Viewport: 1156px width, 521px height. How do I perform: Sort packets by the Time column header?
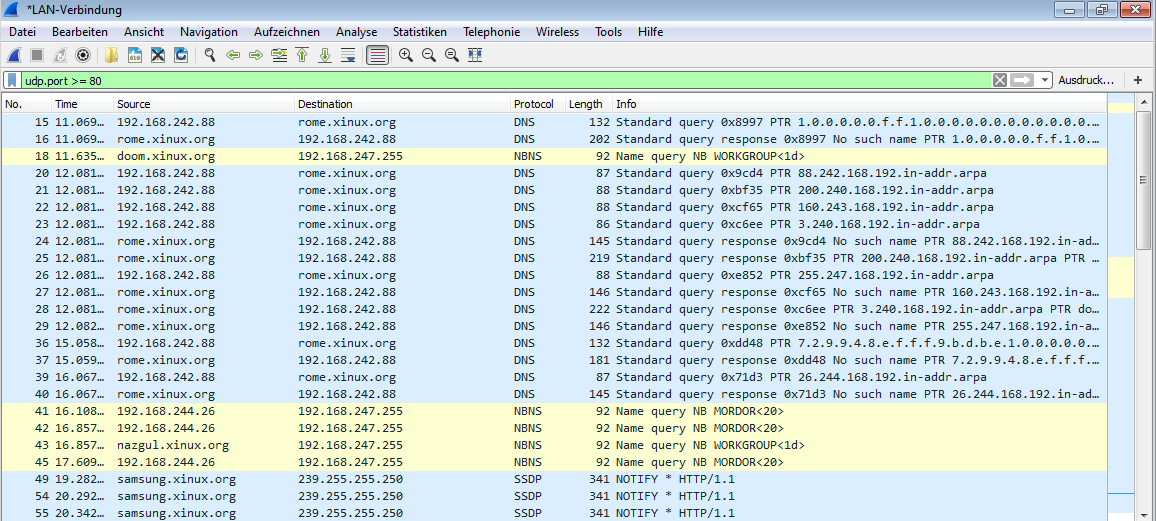coord(83,104)
